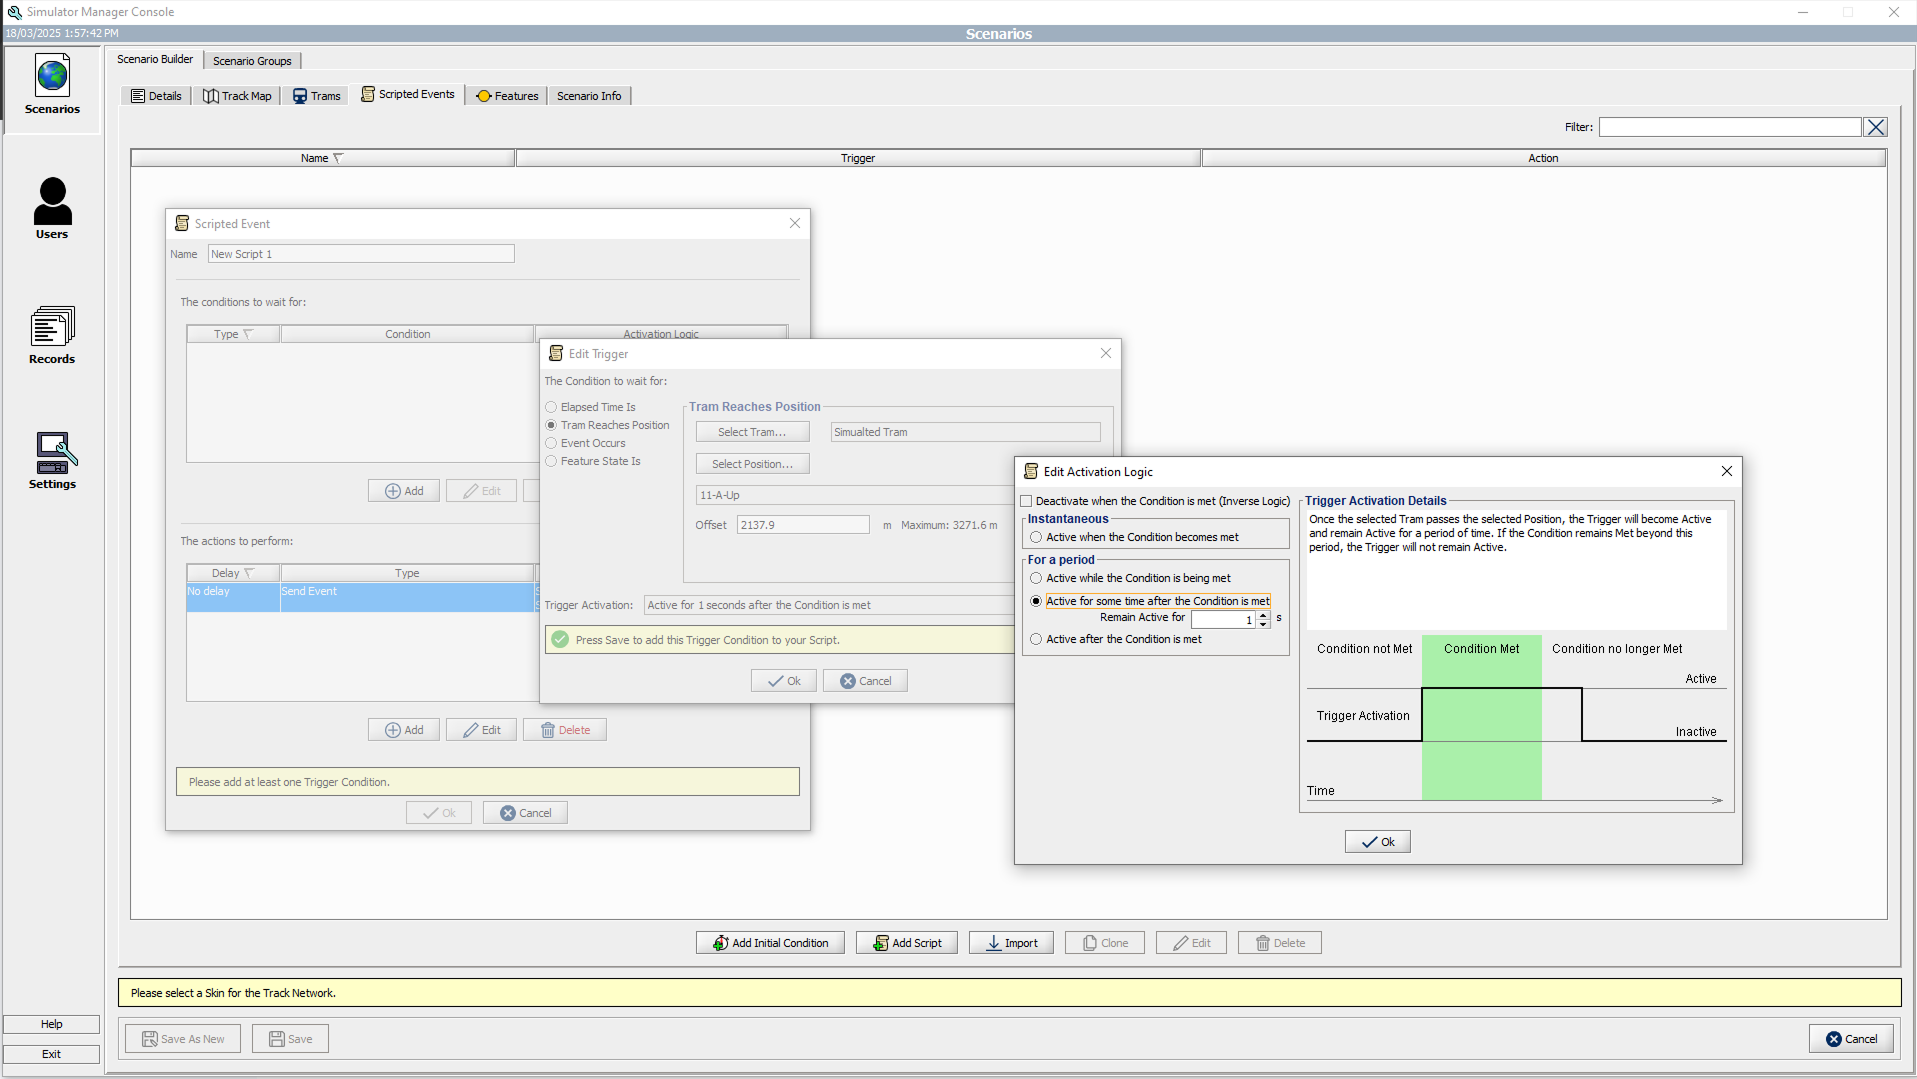
Task: Switch to the Track Map tab
Action: pyautogui.click(x=237, y=96)
